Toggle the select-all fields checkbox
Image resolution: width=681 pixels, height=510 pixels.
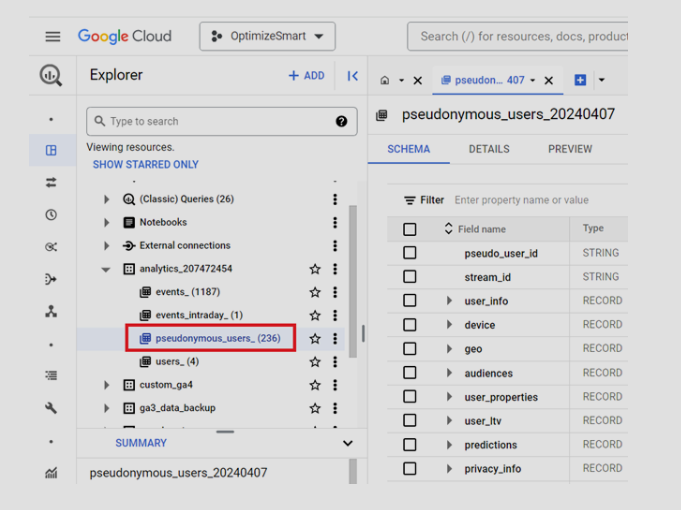[410, 229]
